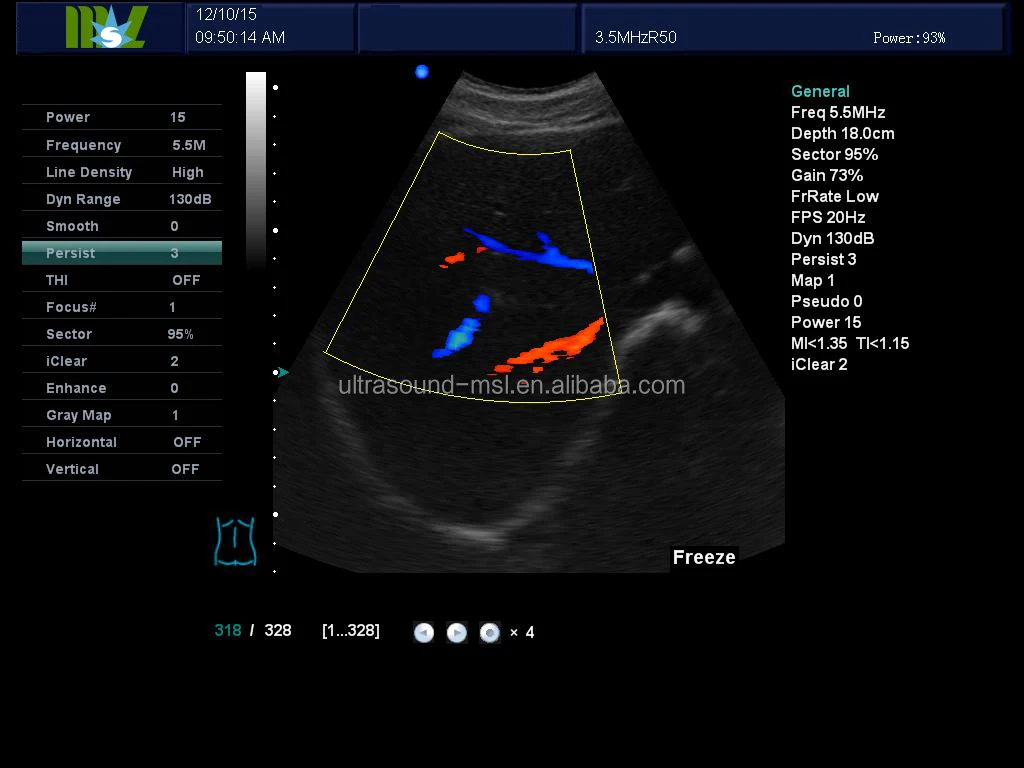
Task: Click the Freeze label on the scan
Action: 704,558
